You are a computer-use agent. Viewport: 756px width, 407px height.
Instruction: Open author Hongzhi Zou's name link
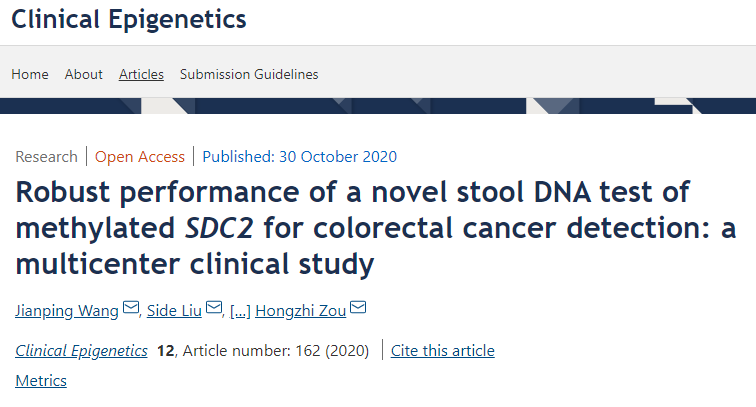[300, 310]
